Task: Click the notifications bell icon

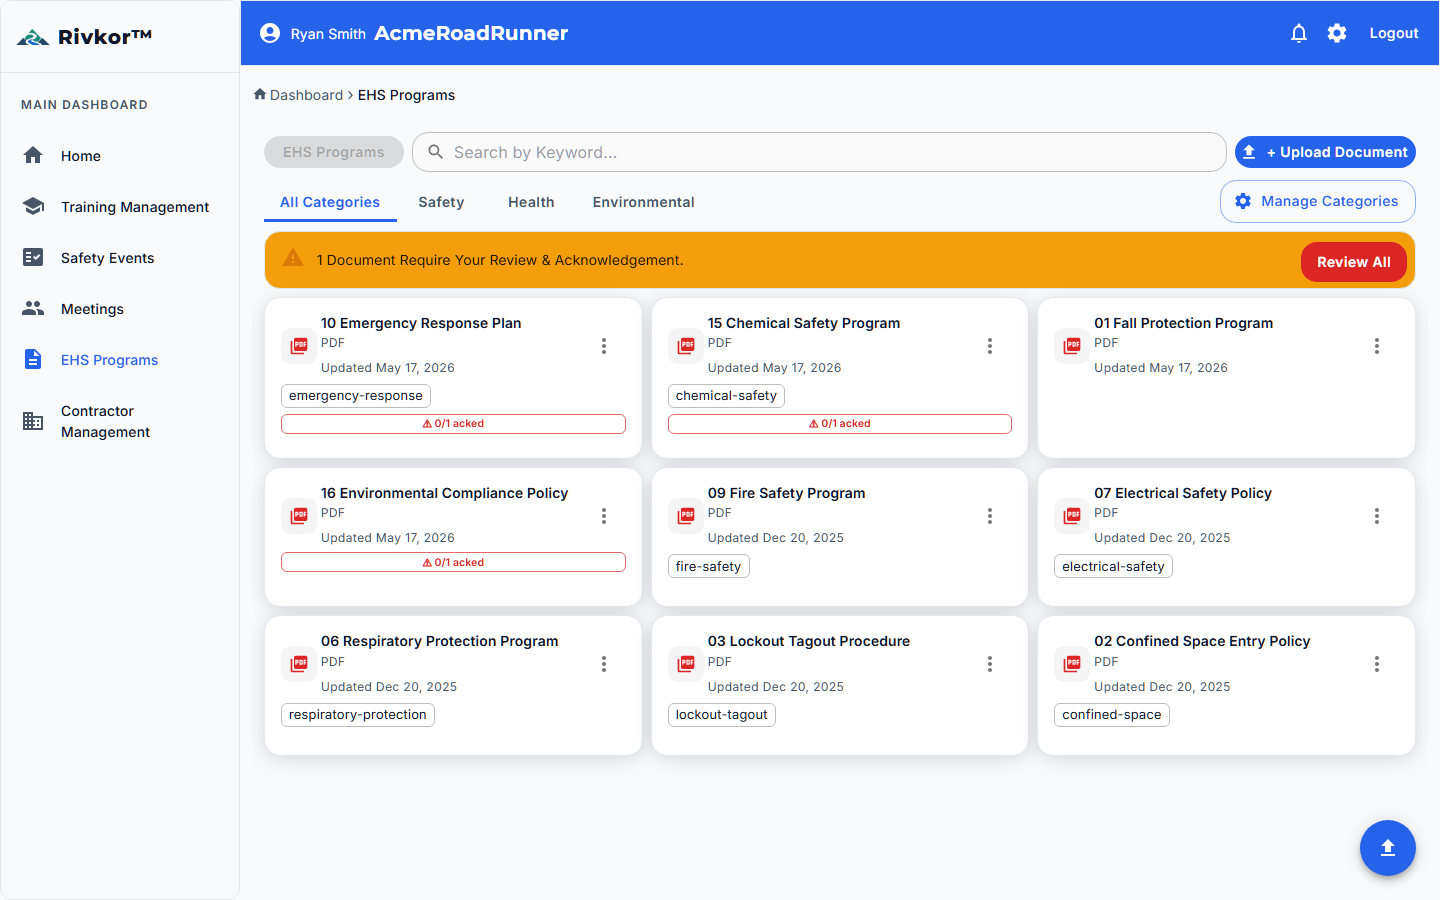Action: tap(1299, 33)
